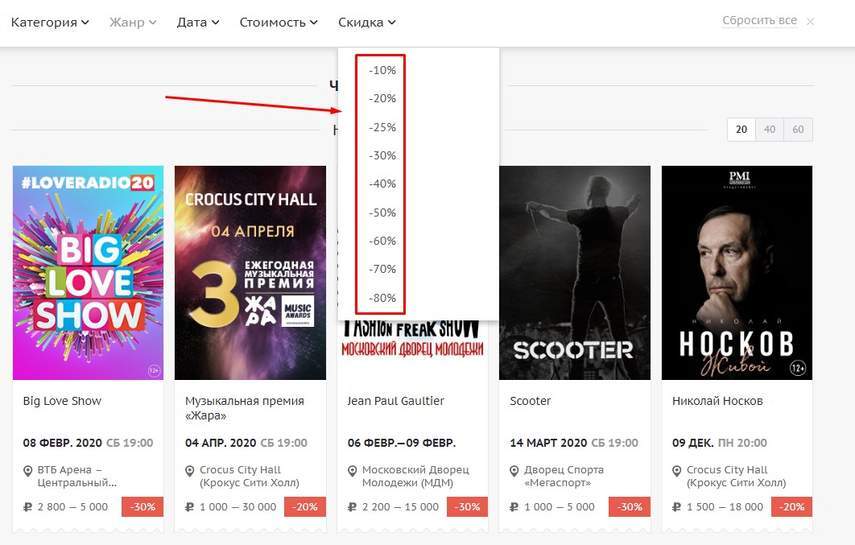Click location pin icon for Дворец Спорта Мегаспорт

click(x=516, y=470)
